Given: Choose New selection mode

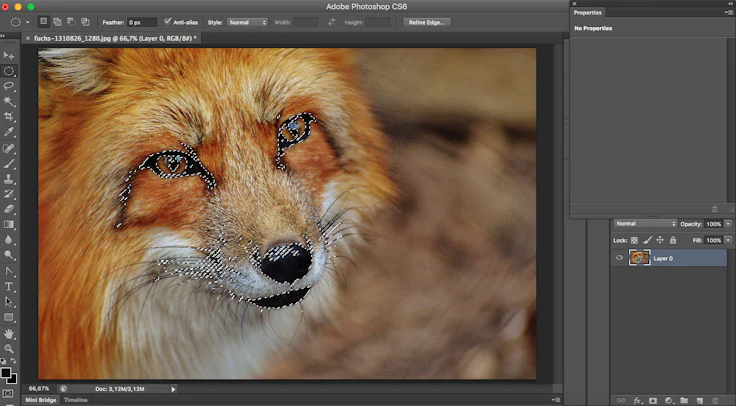Looking at the screenshot, I should (43, 22).
